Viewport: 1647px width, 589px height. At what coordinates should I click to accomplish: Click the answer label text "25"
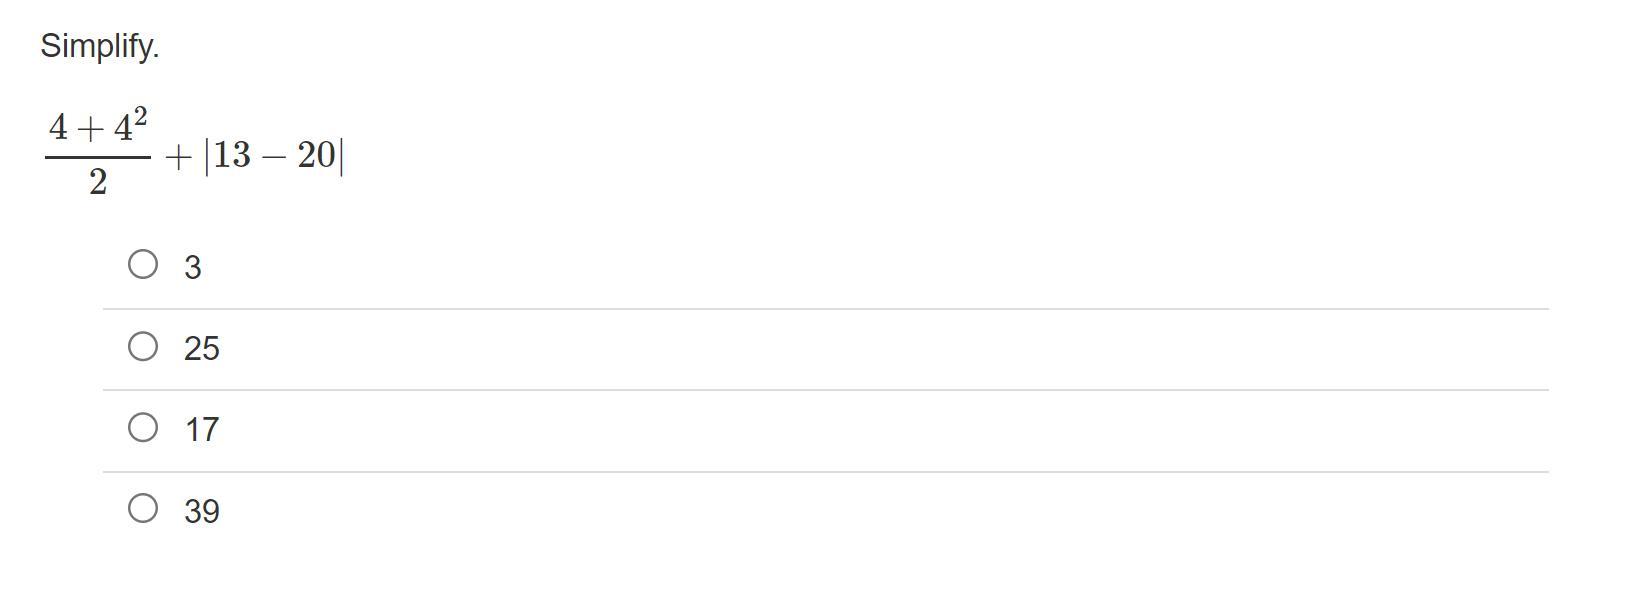[202, 348]
